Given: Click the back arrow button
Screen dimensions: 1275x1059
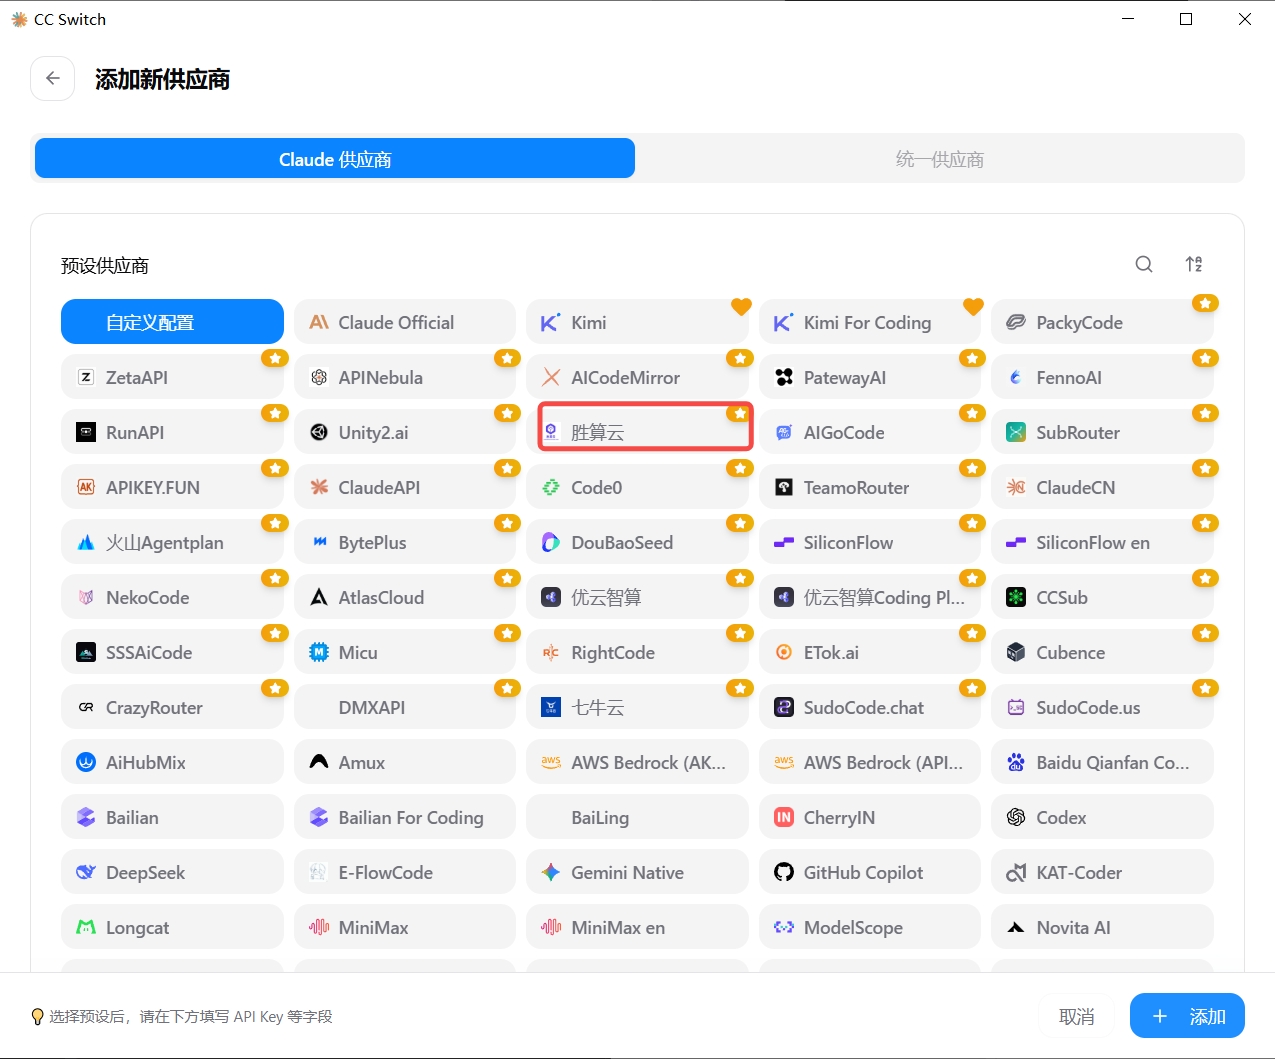Looking at the screenshot, I should 53,78.
